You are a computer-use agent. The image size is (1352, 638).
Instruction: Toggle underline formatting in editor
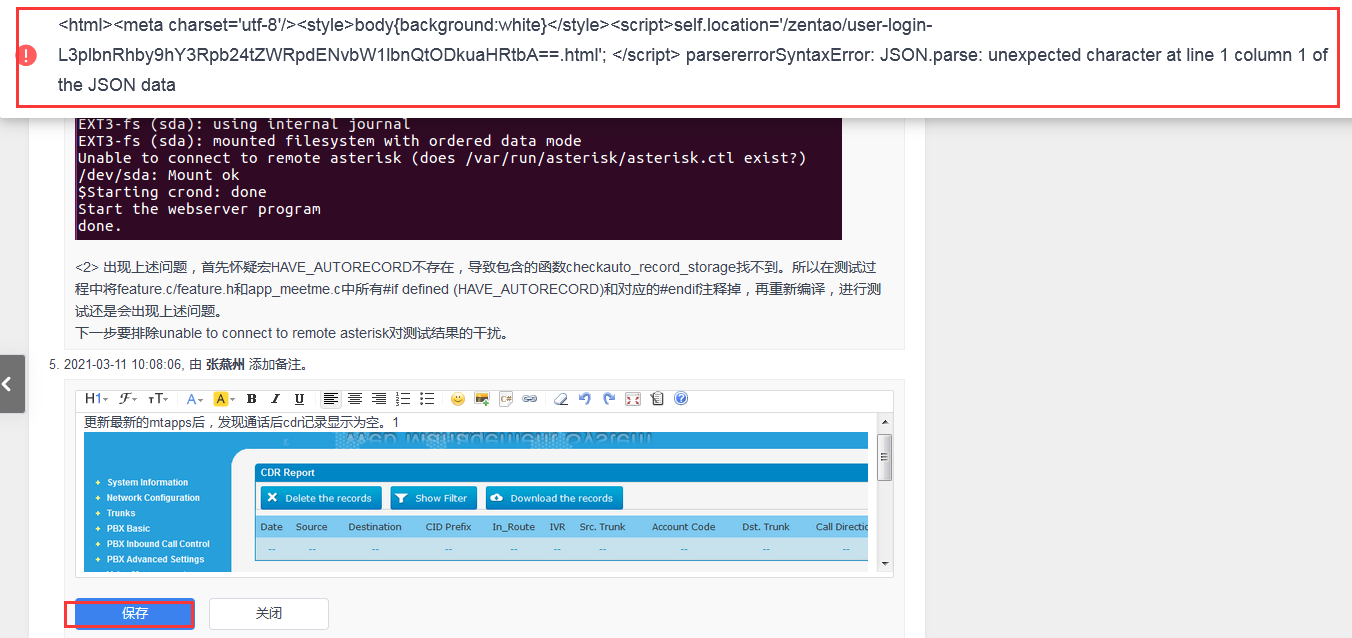point(299,399)
